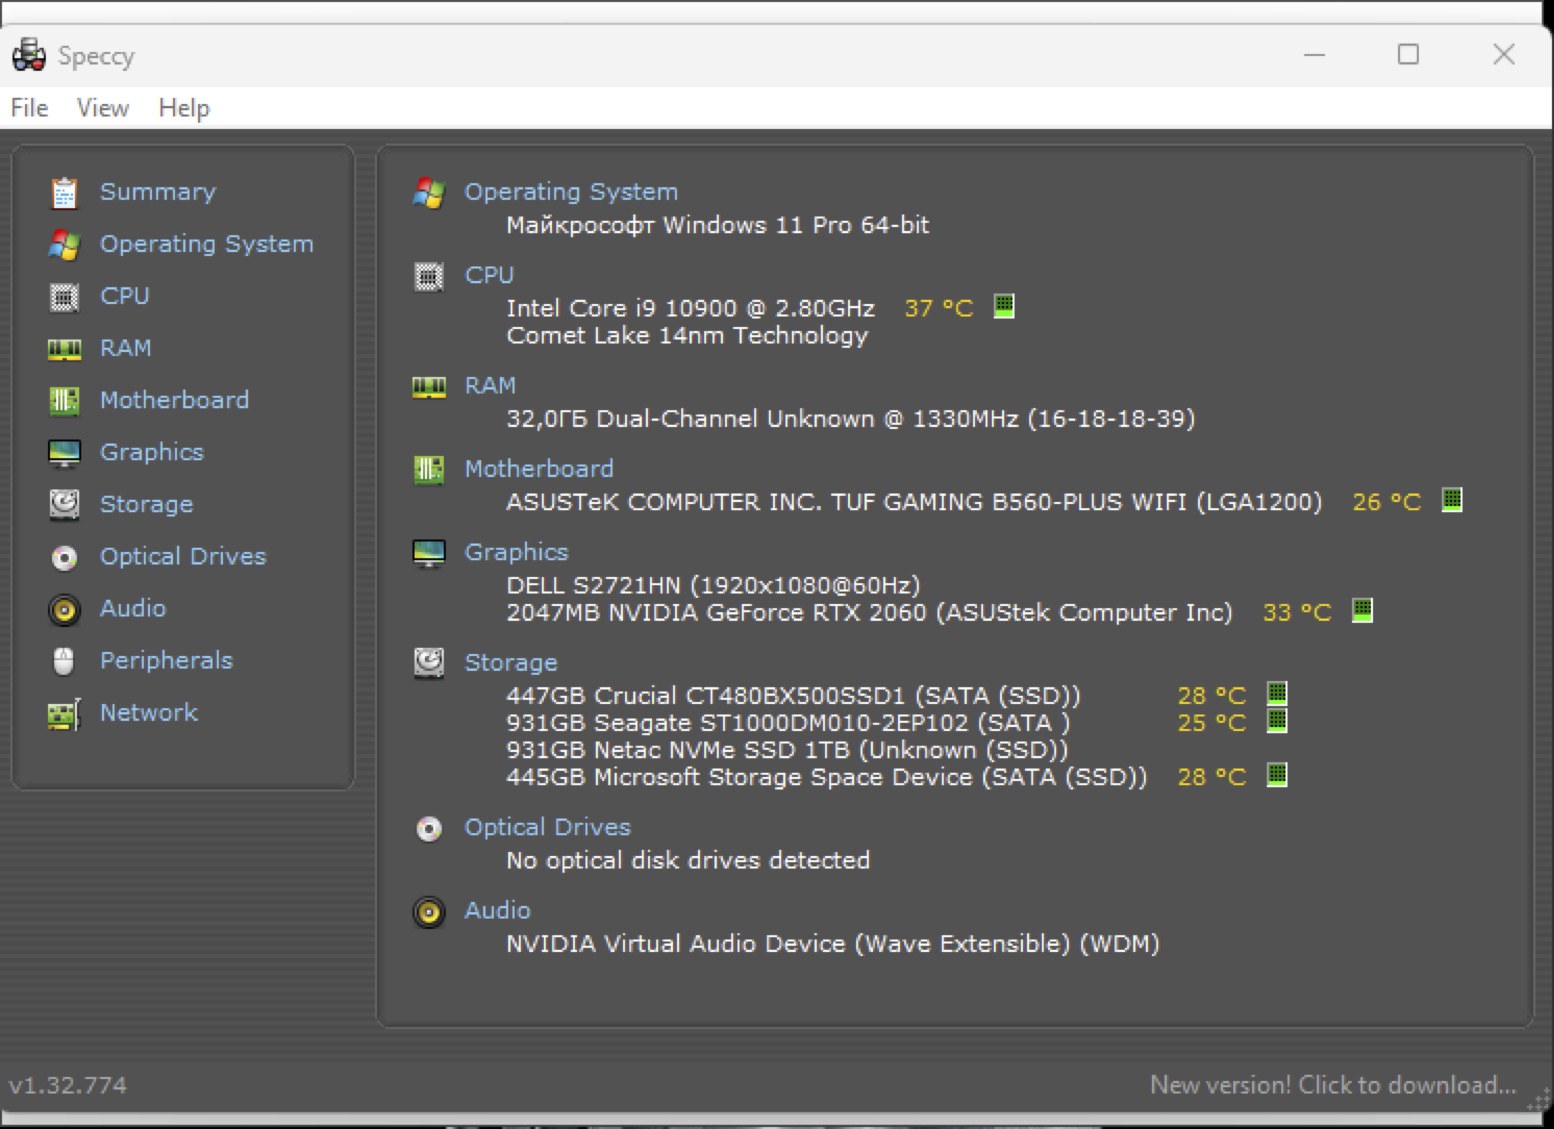Screen dimensions: 1554x1129
Task: Click the Graphics monitor icon in sidebar
Action: [64, 453]
